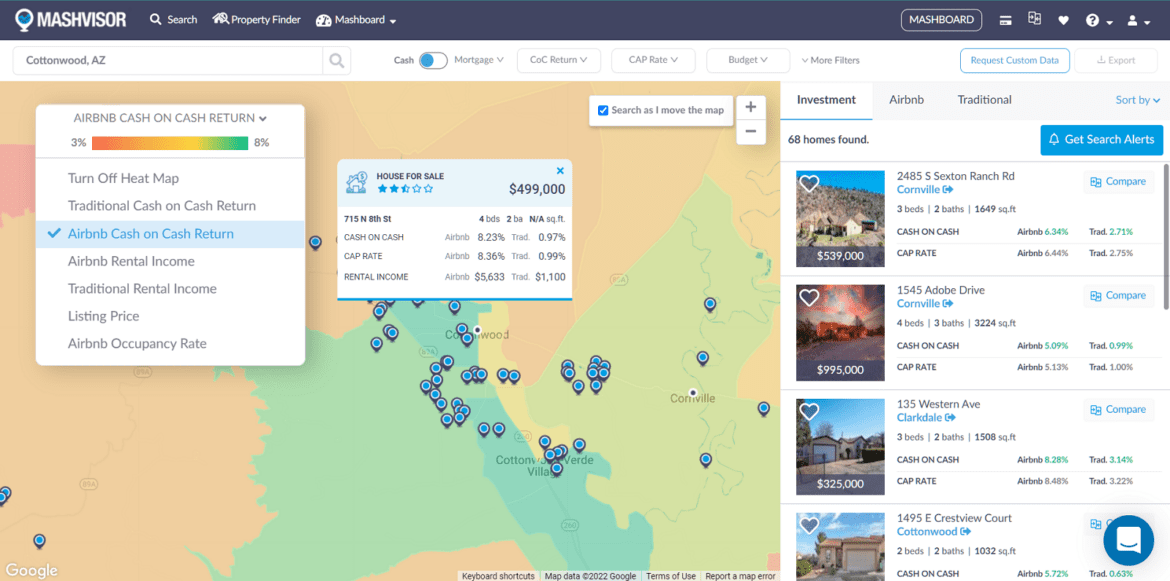
Task: Open the Mashboard menu
Action: click(x=355, y=19)
